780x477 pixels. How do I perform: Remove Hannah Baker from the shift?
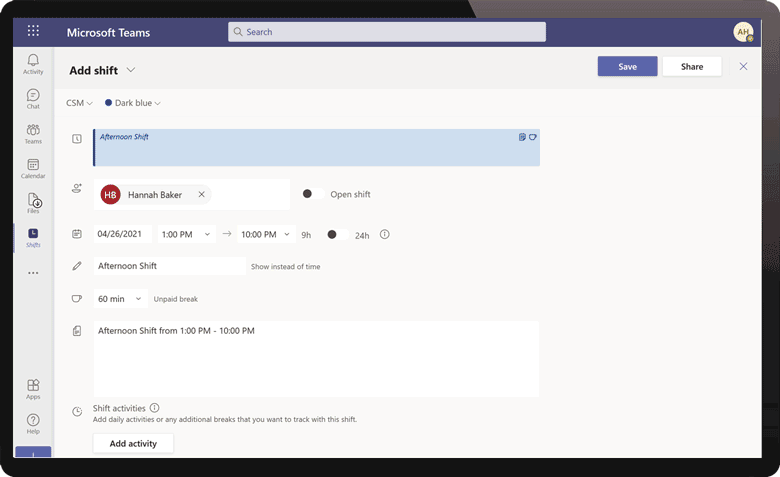[x=201, y=195]
